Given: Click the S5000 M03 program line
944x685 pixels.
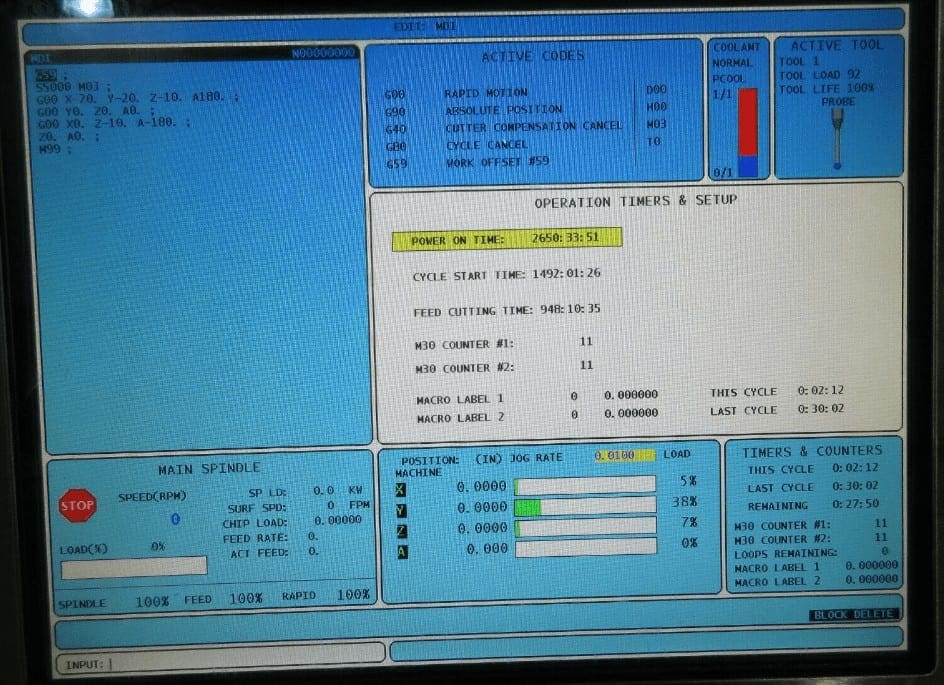Looking at the screenshot, I should click(74, 87).
